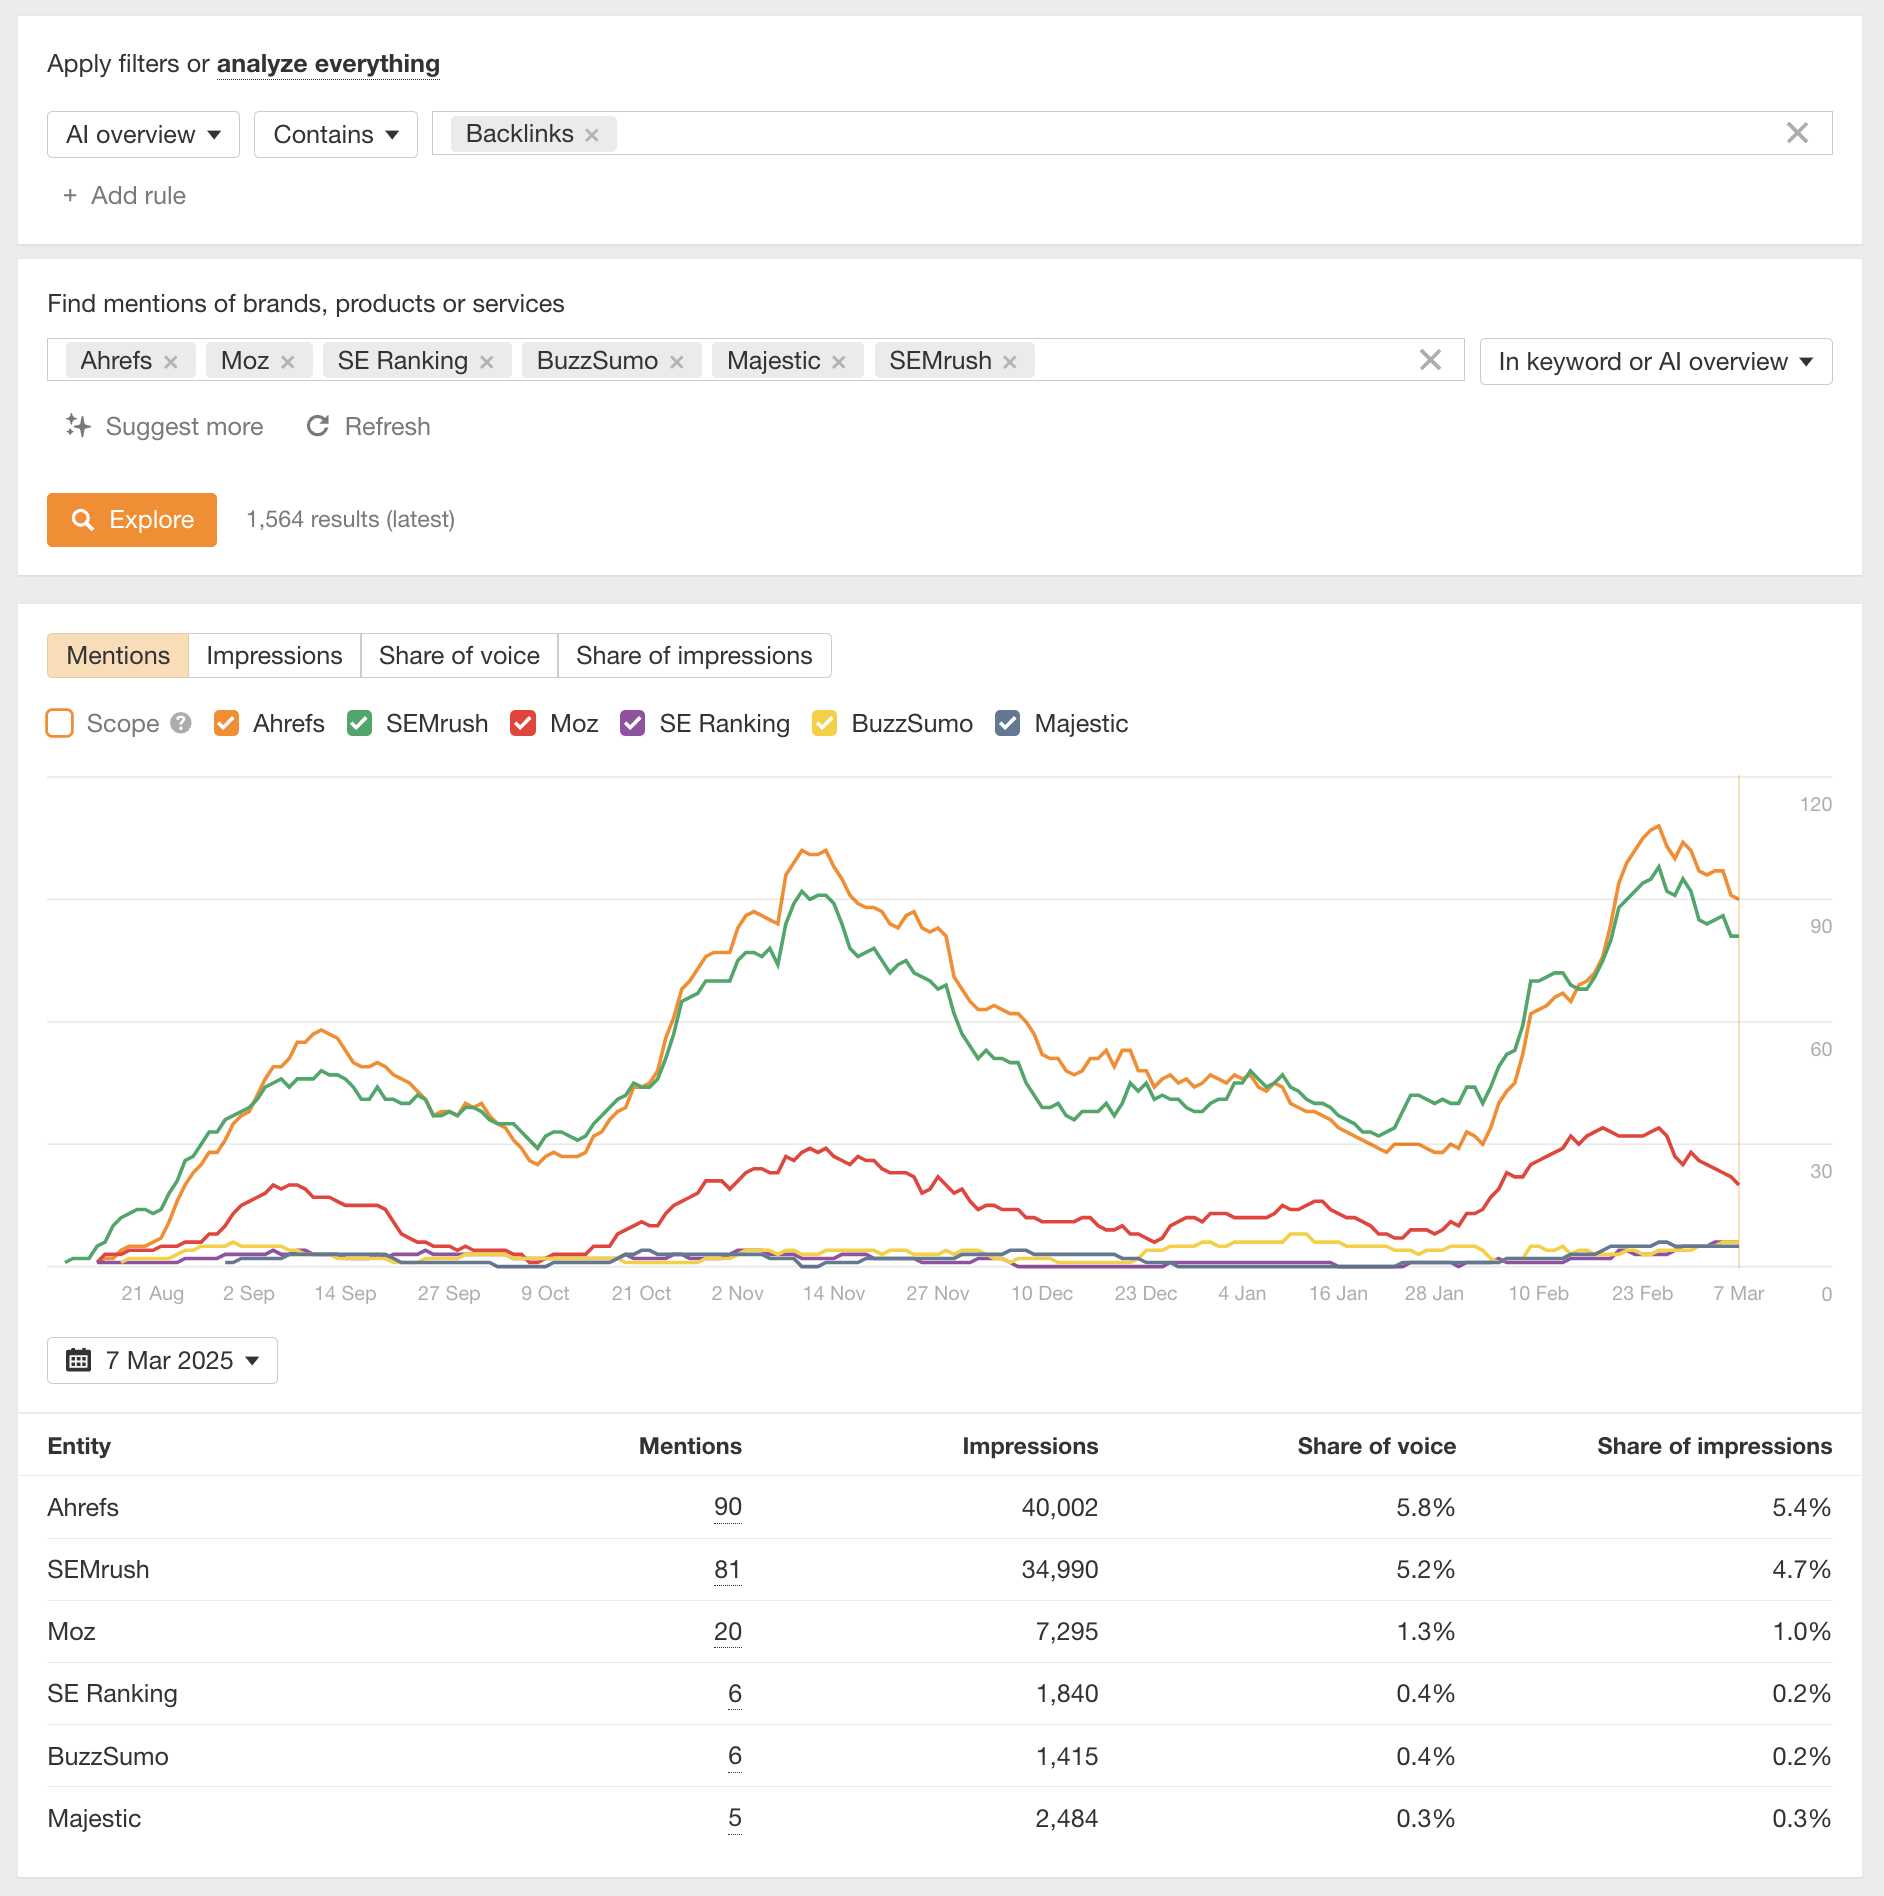Switch to the Share of voice tab
Viewport: 1884px width, 1896px height.
click(x=459, y=655)
